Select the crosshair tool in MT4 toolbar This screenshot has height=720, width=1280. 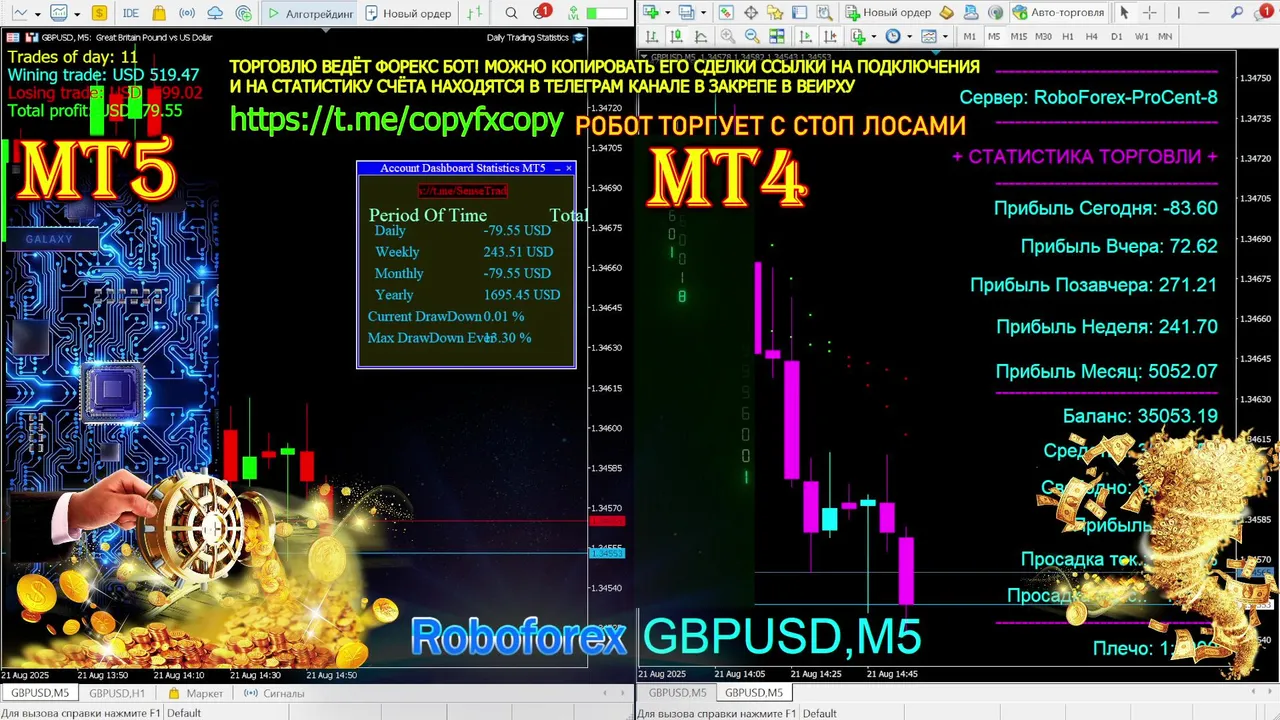click(1149, 13)
